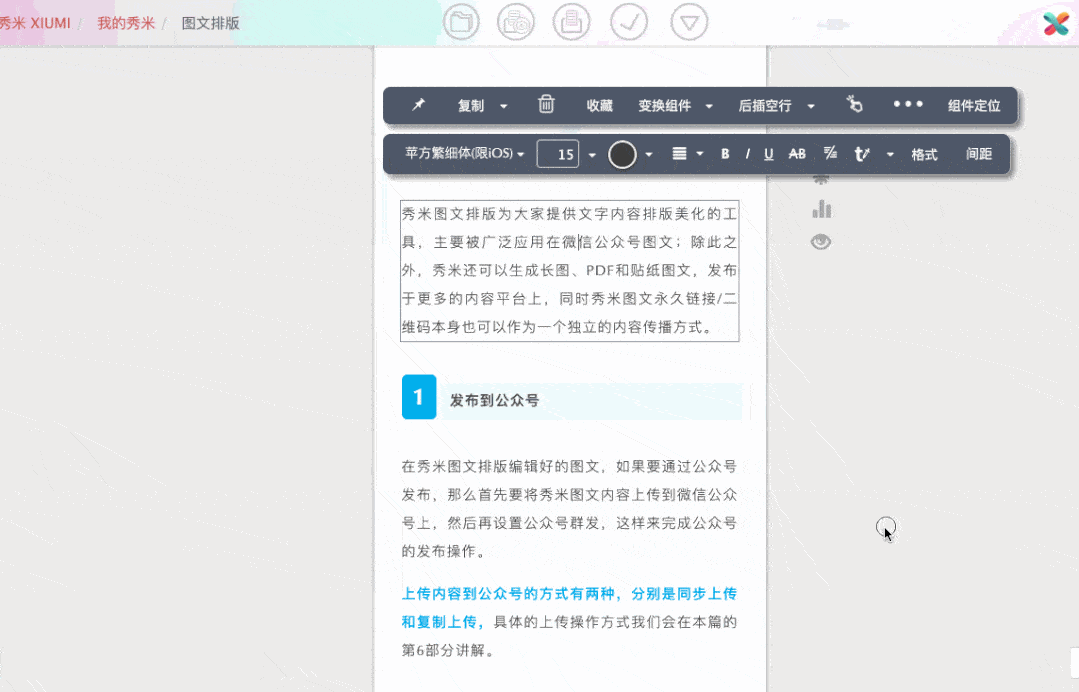This screenshot has width=1079, height=692.
Task: Click the bar chart icon in side panel
Action: (x=822, y=209)
